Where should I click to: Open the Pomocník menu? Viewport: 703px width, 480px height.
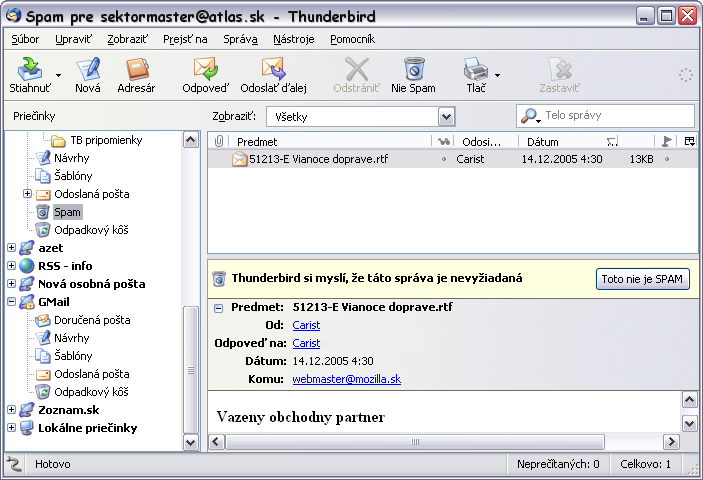coord(352,39)
